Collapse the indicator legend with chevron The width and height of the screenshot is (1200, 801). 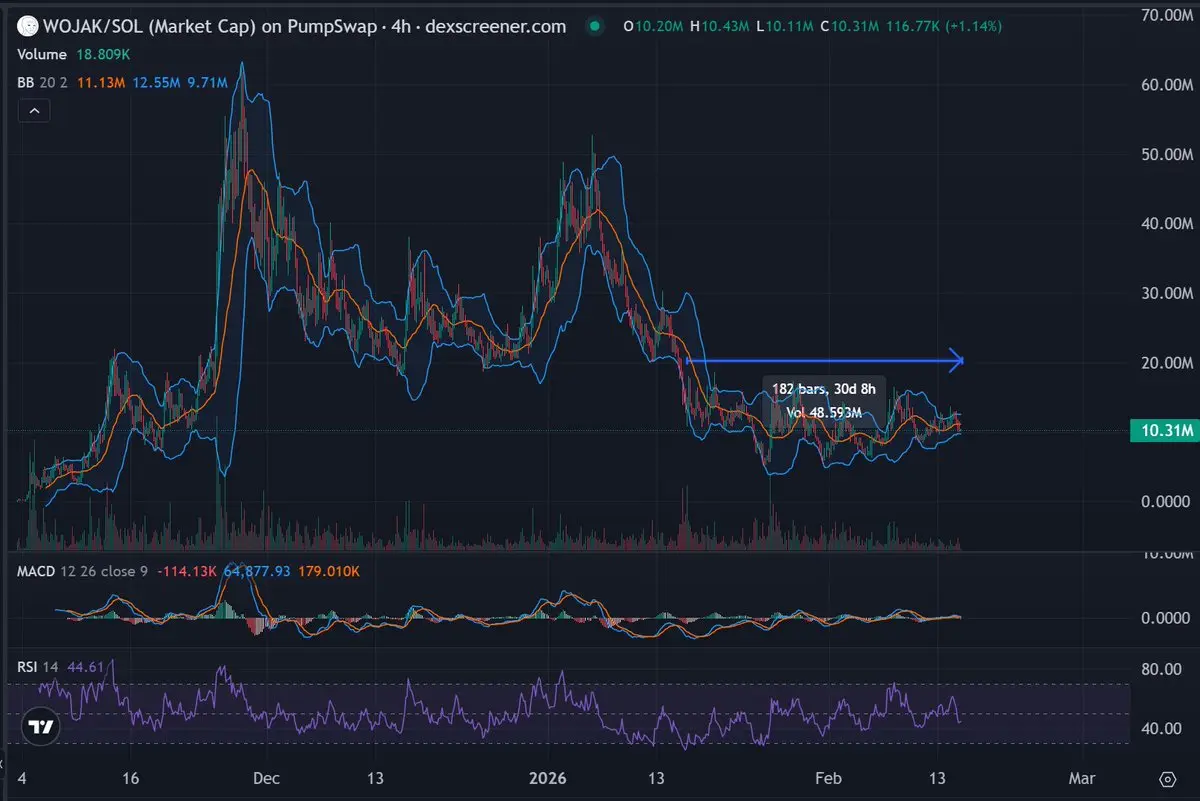click(34, 111)
